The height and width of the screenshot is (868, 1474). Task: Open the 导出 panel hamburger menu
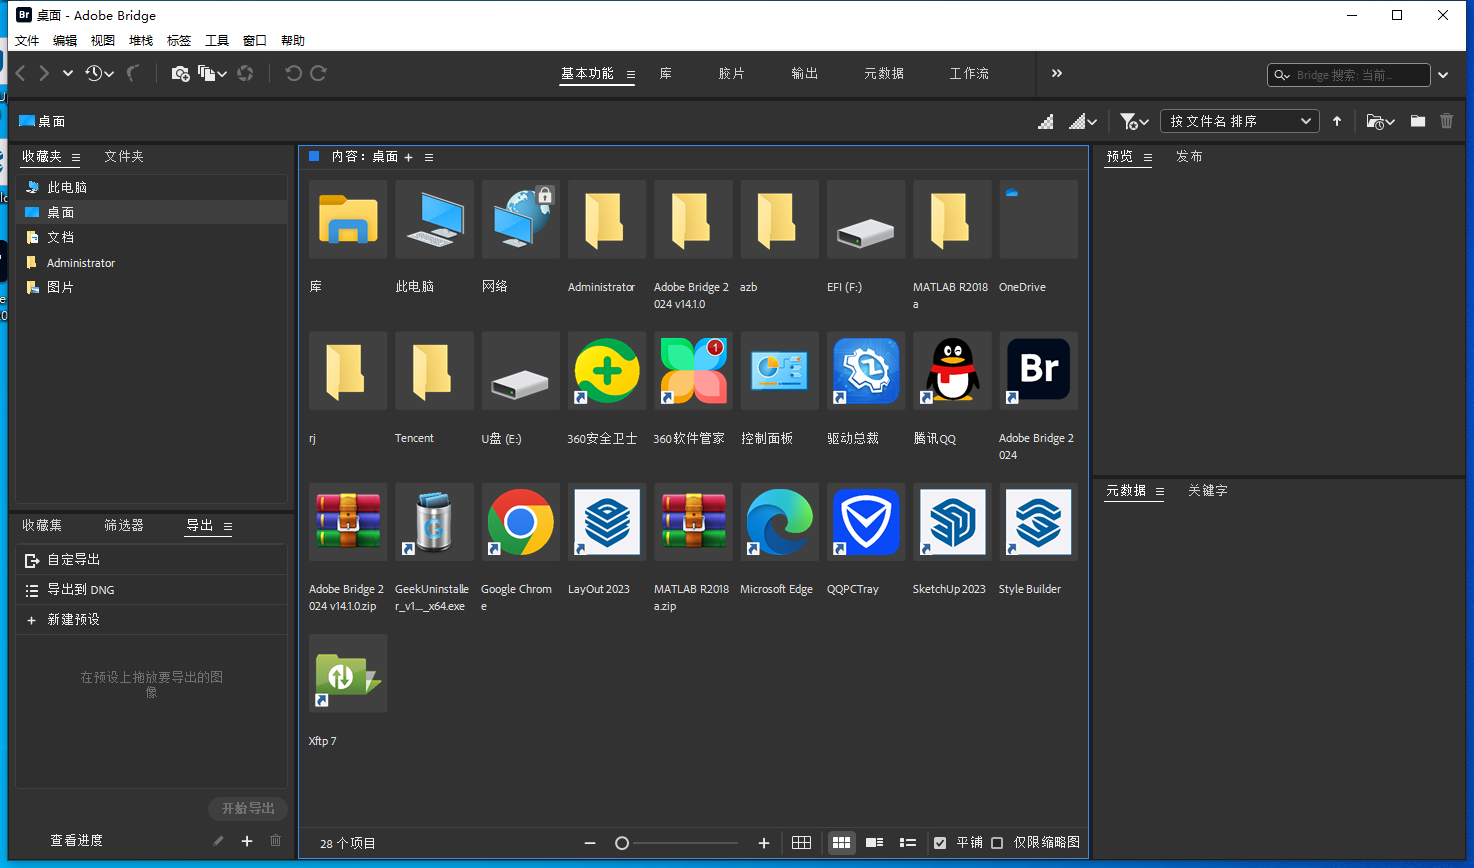(x=227, y=526)
